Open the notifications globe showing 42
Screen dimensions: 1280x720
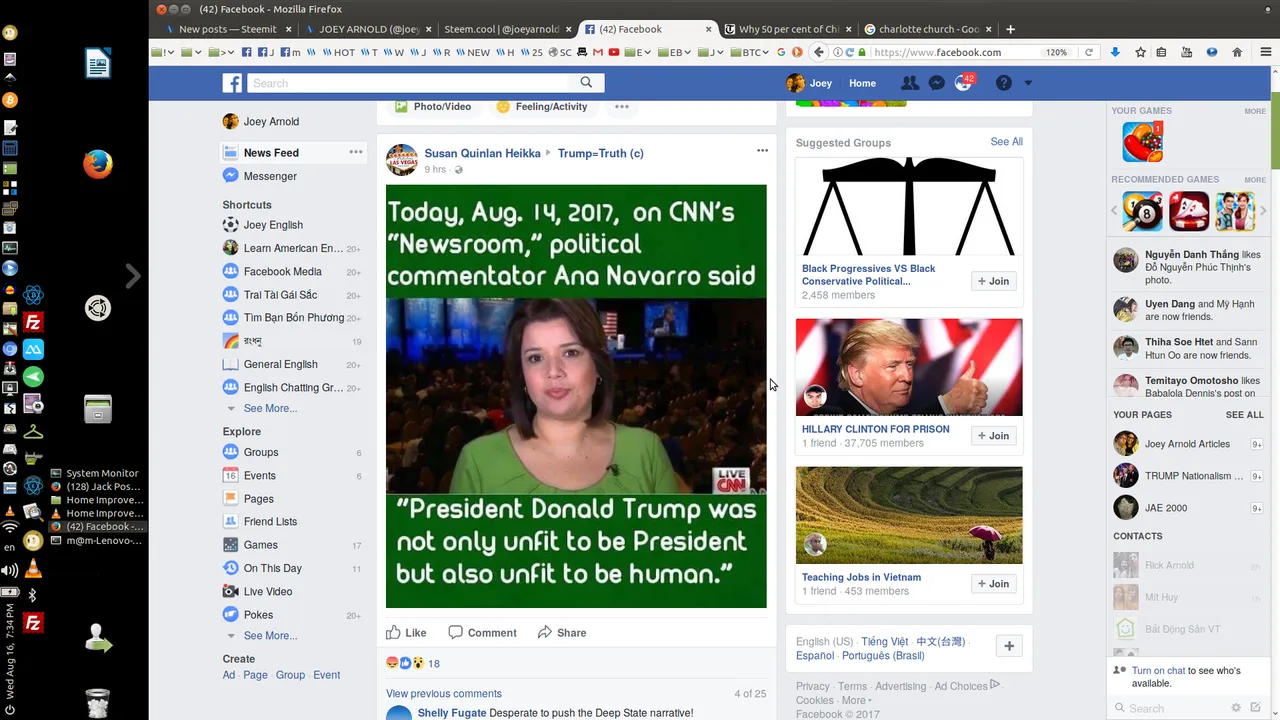coord(963,83)
